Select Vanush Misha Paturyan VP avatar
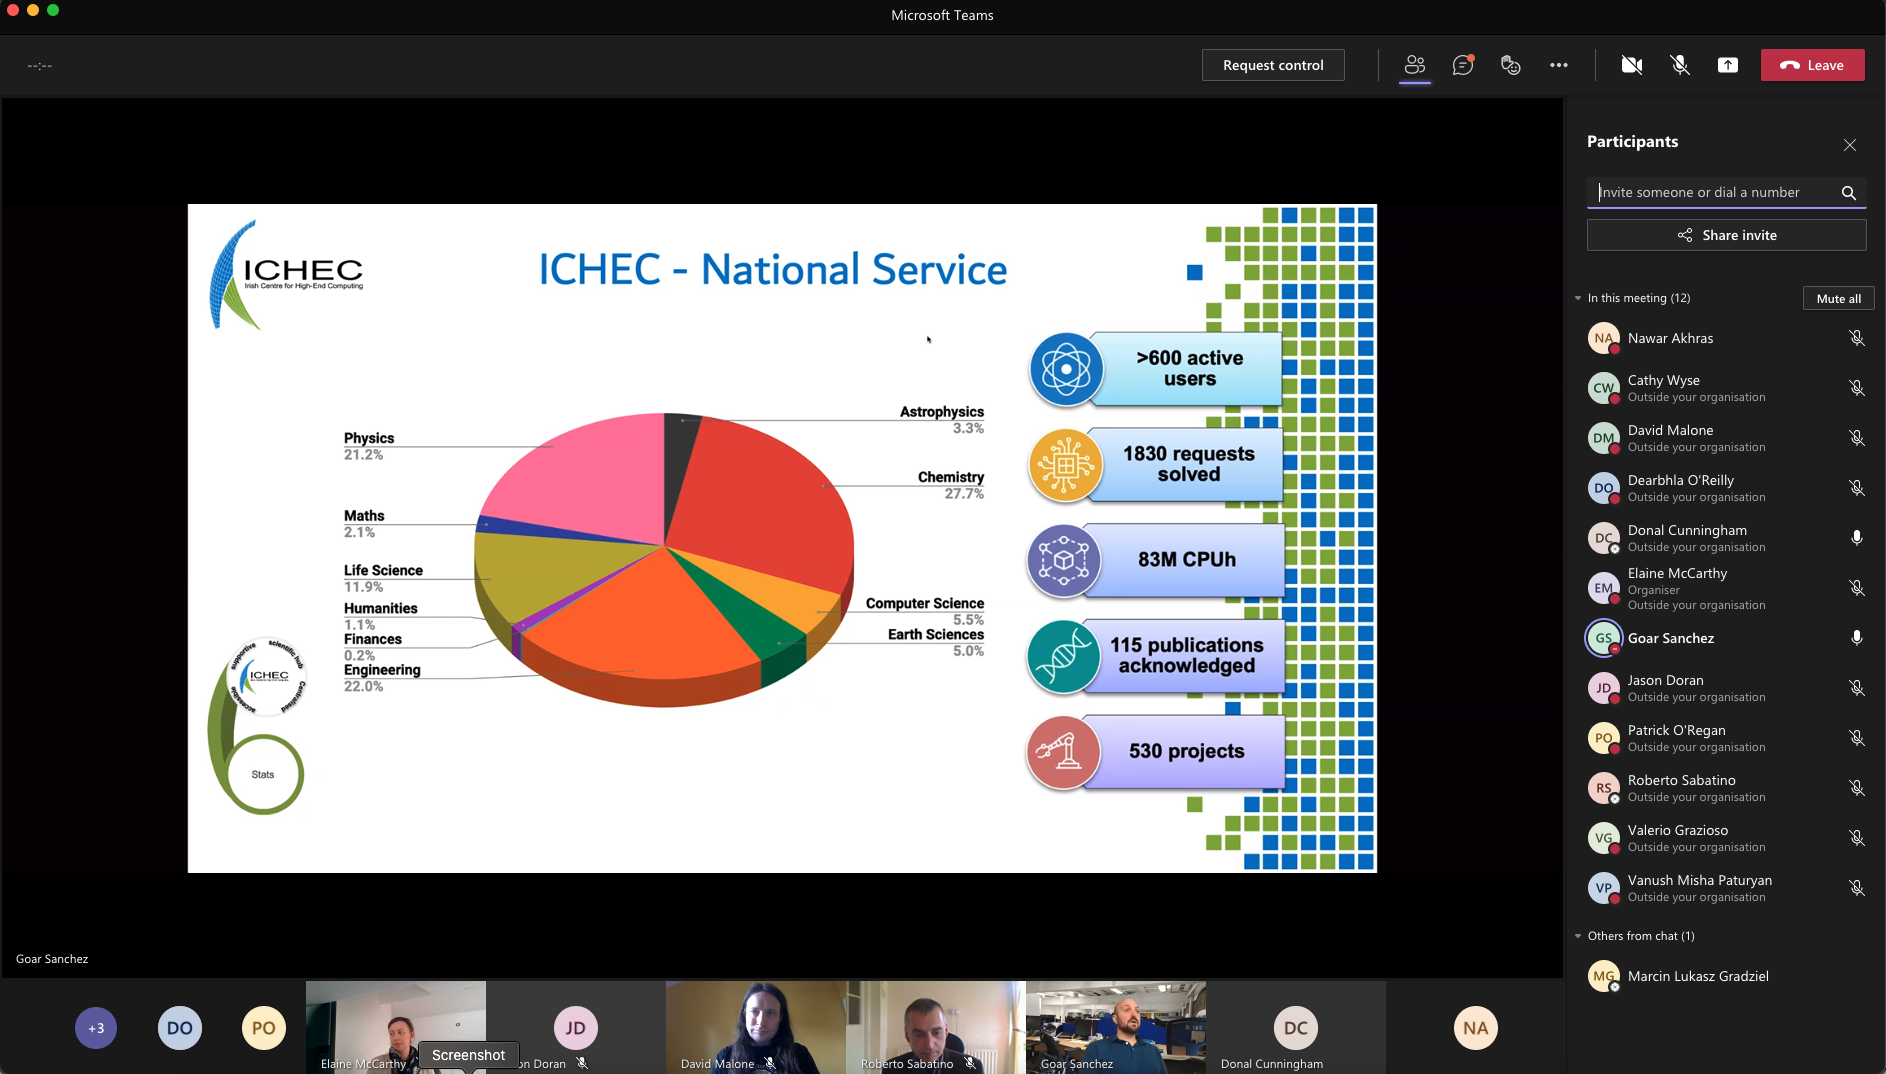Screen dimensions: 1886x1074 1604,888
